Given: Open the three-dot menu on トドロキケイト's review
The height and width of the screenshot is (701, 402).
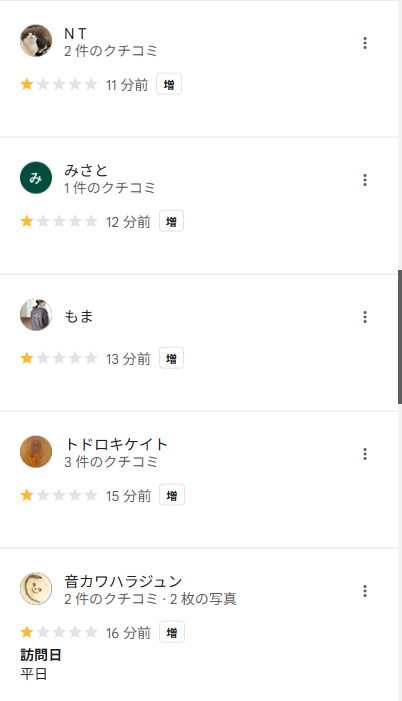Looking at the screenshot, I should coord(365,454).
